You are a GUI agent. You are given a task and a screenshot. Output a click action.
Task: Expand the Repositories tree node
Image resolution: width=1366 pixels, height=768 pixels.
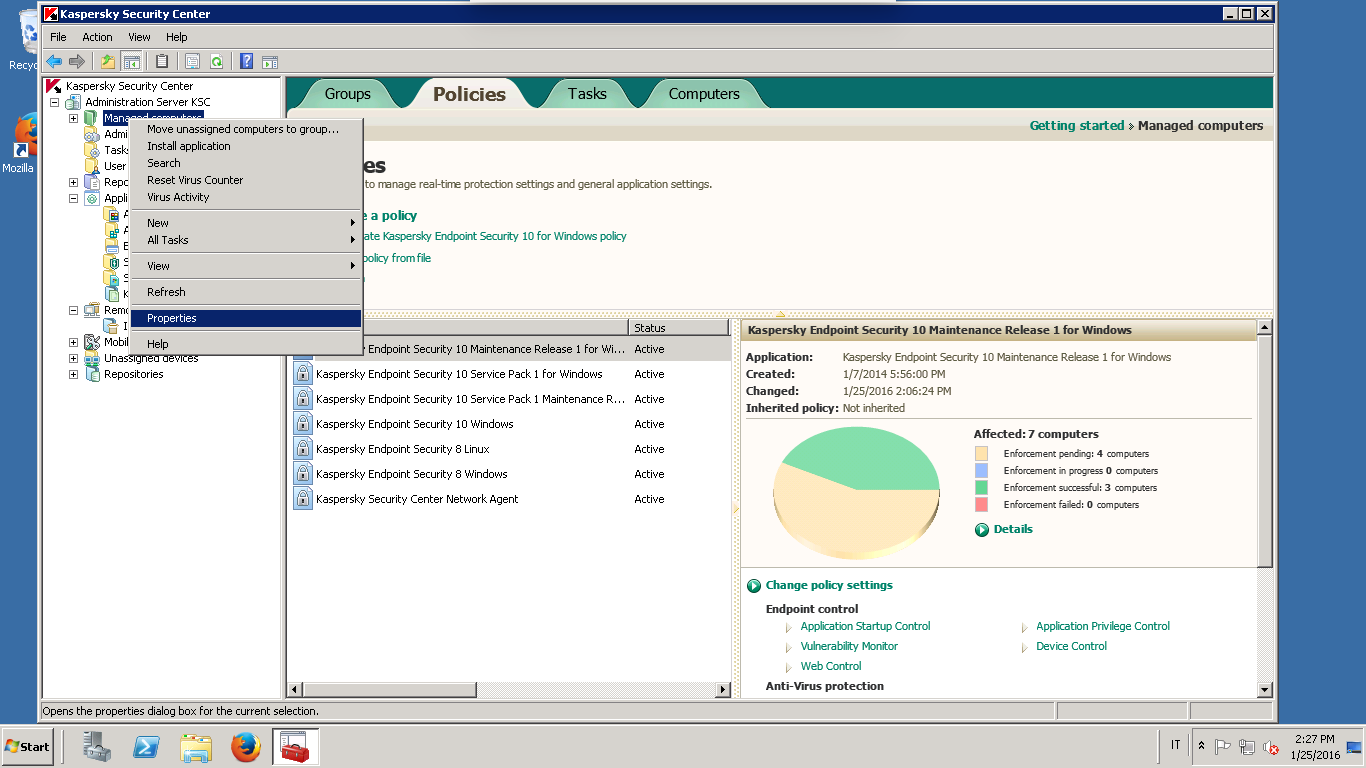(73, 374)
